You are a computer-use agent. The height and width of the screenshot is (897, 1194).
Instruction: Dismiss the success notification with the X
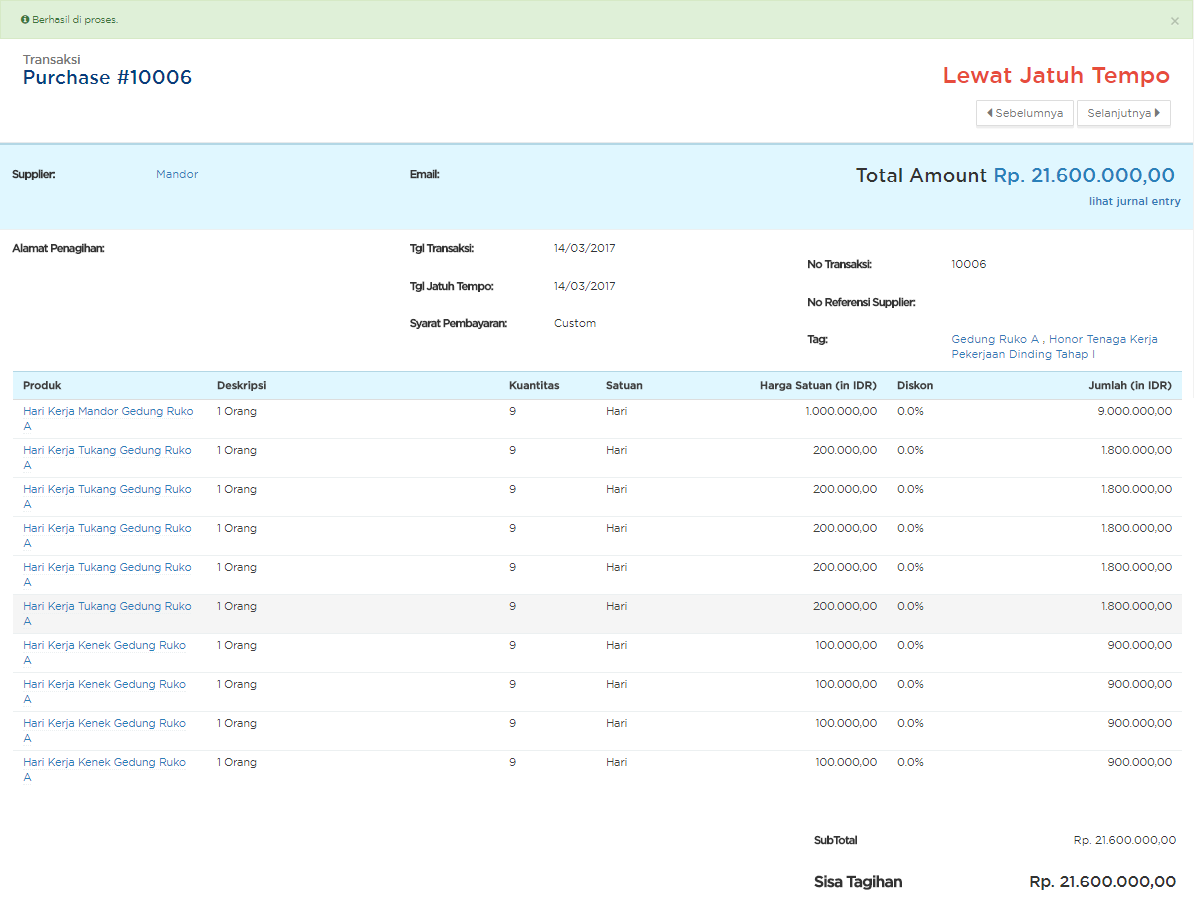1174,21
